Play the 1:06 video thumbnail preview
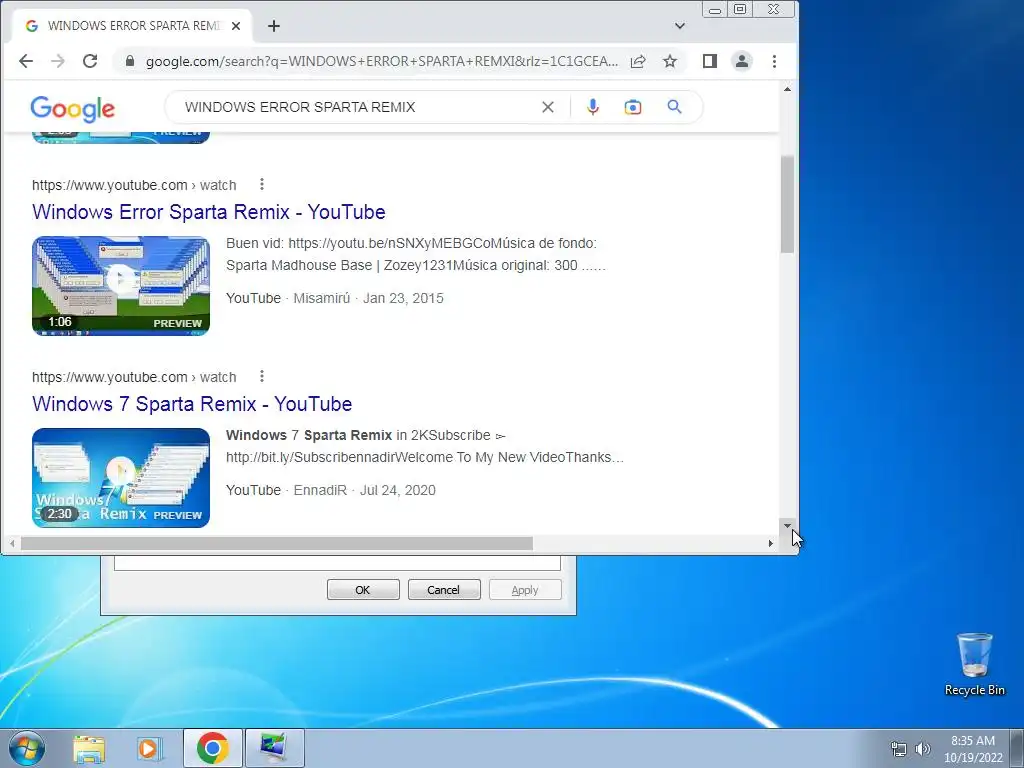 tap(121, 286)
